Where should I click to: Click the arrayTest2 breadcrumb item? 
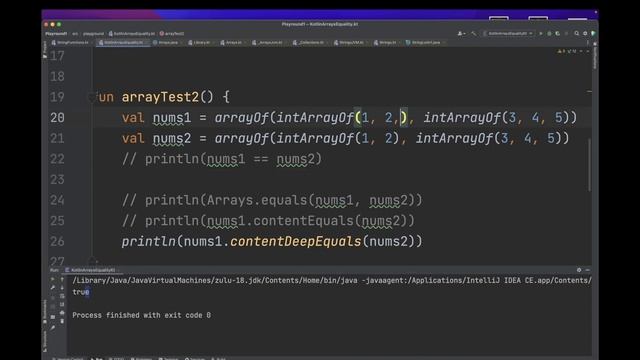coord(172,33)
